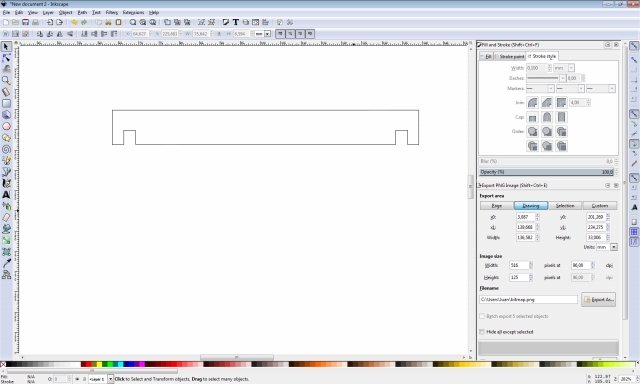Switch to the Stroke paint tab
This screenshot has height=384, width=640.
(x=509, y=56)
